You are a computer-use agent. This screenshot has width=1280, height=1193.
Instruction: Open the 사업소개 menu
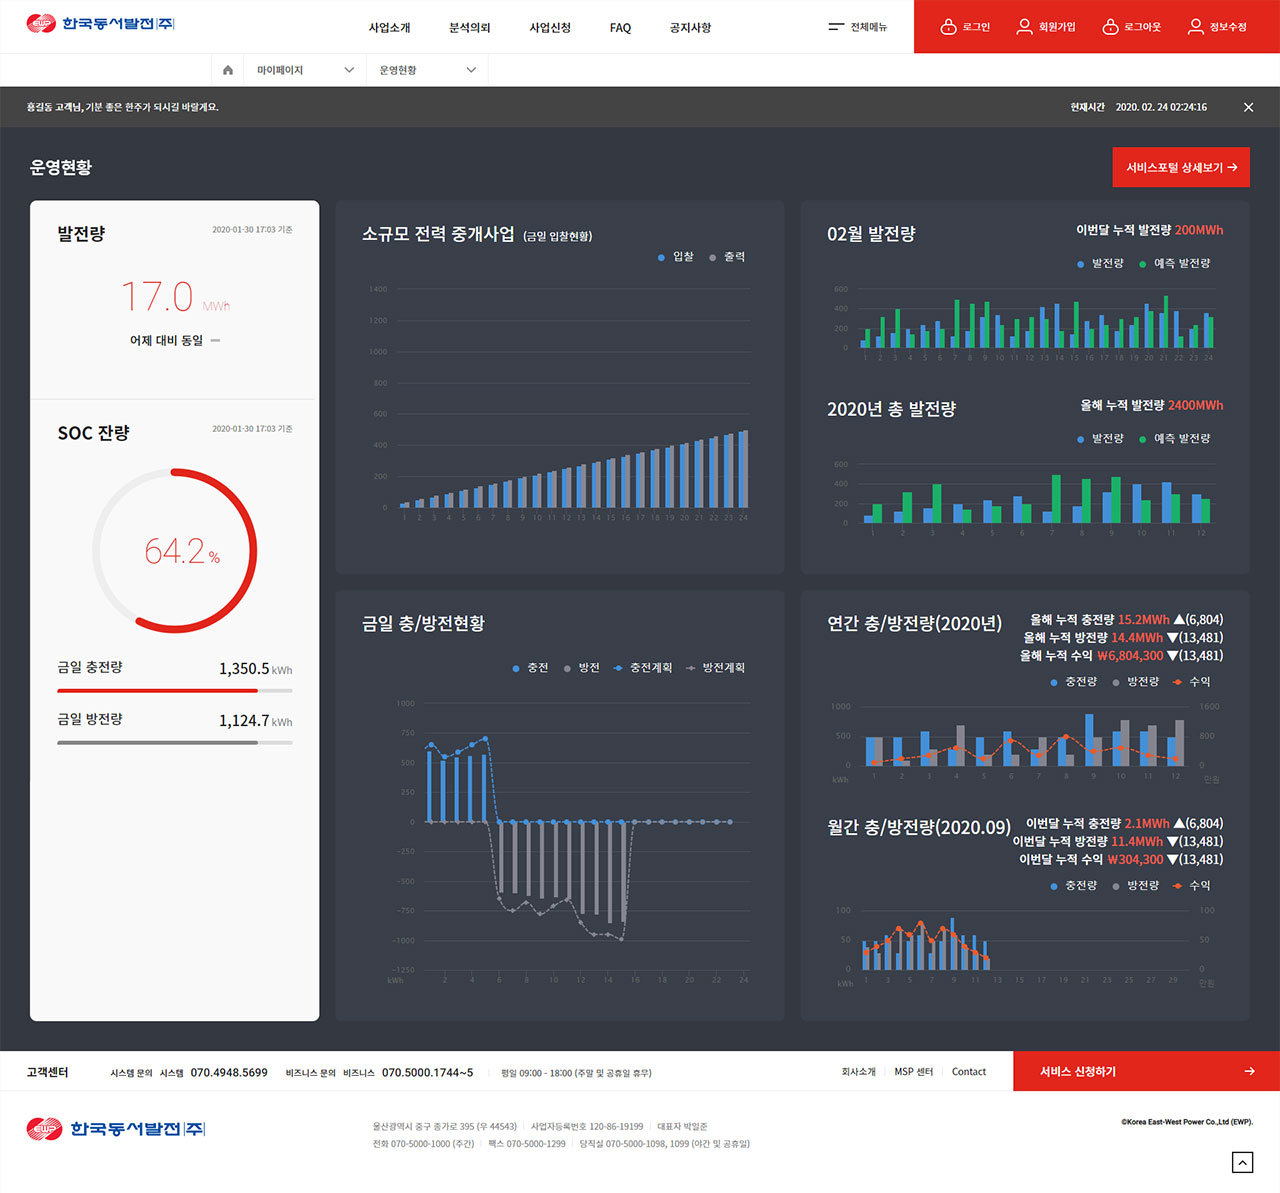click(389, 28)
